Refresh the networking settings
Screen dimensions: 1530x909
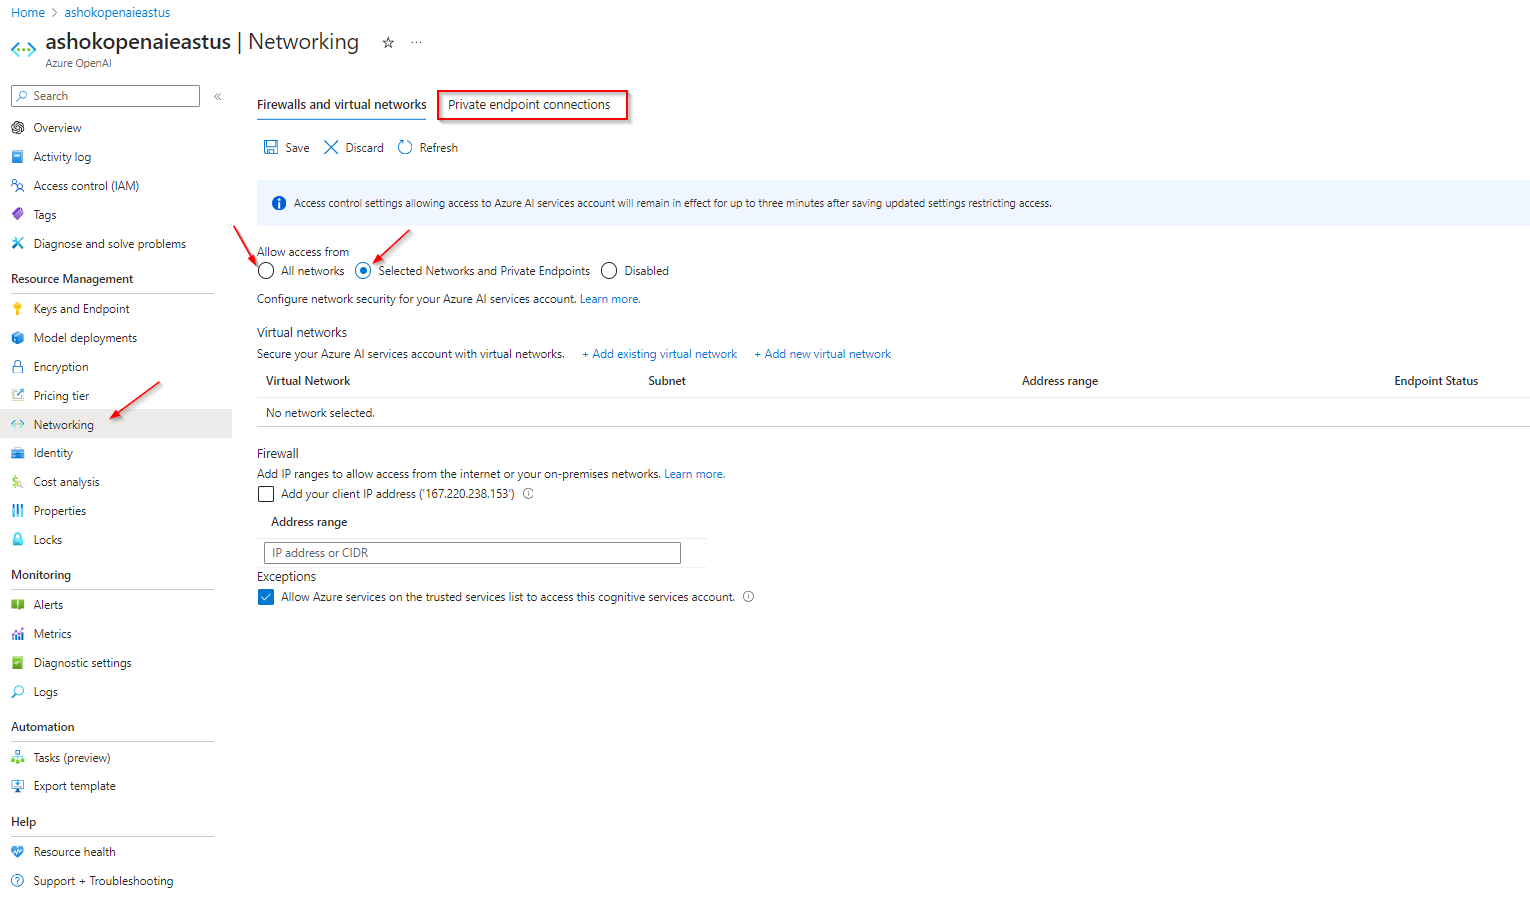point(428,148)
